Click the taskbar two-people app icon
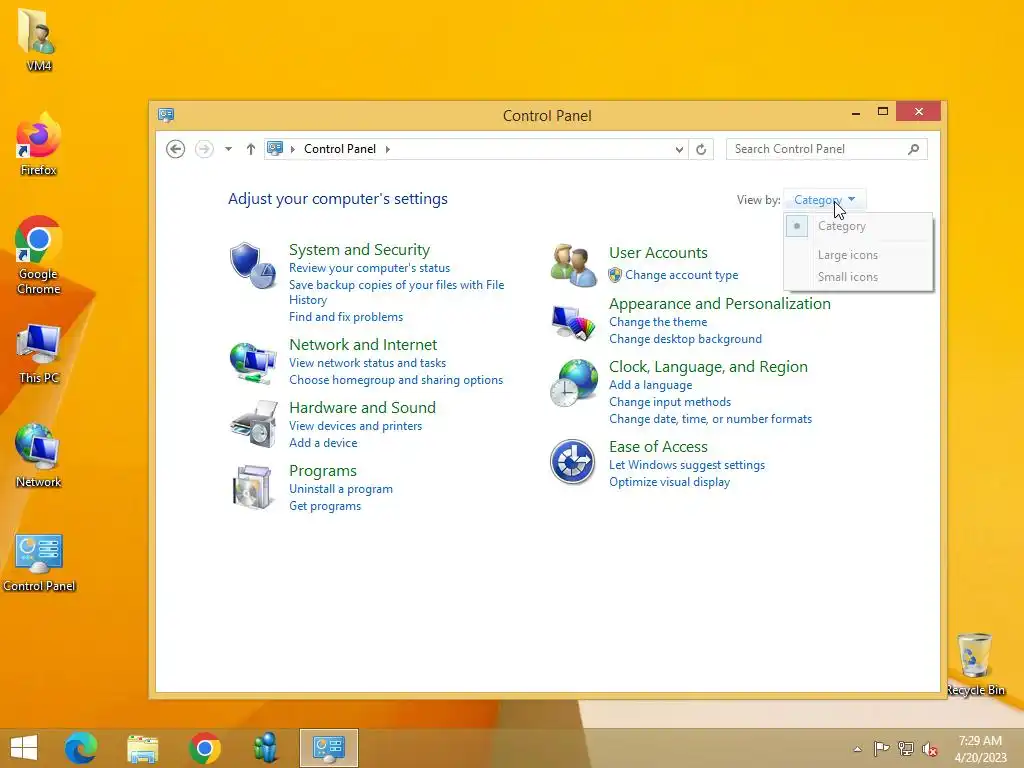The width and height of the screenshot is (1024, 768). click(266, 748)
